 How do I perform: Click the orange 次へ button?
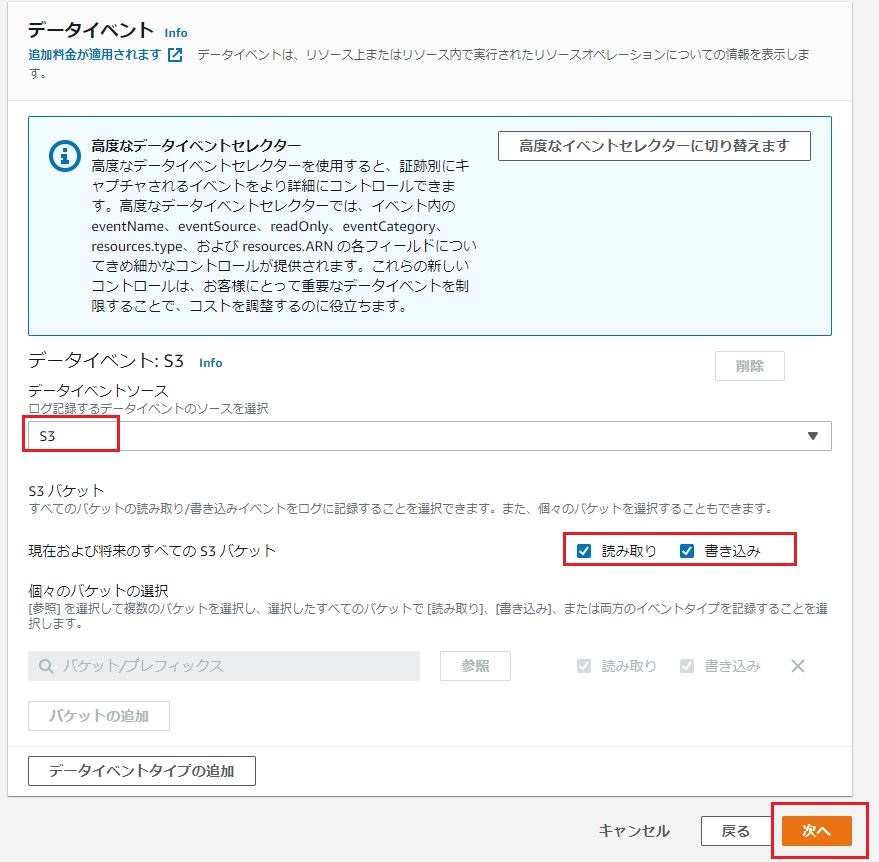click(x=816, y=831)
